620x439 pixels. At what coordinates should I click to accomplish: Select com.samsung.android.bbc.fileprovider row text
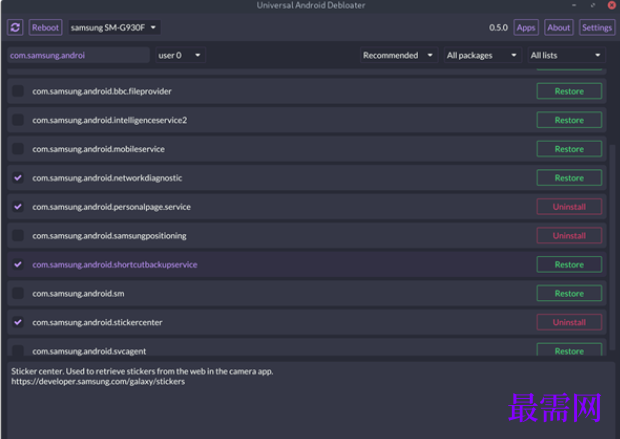[102, 91]
